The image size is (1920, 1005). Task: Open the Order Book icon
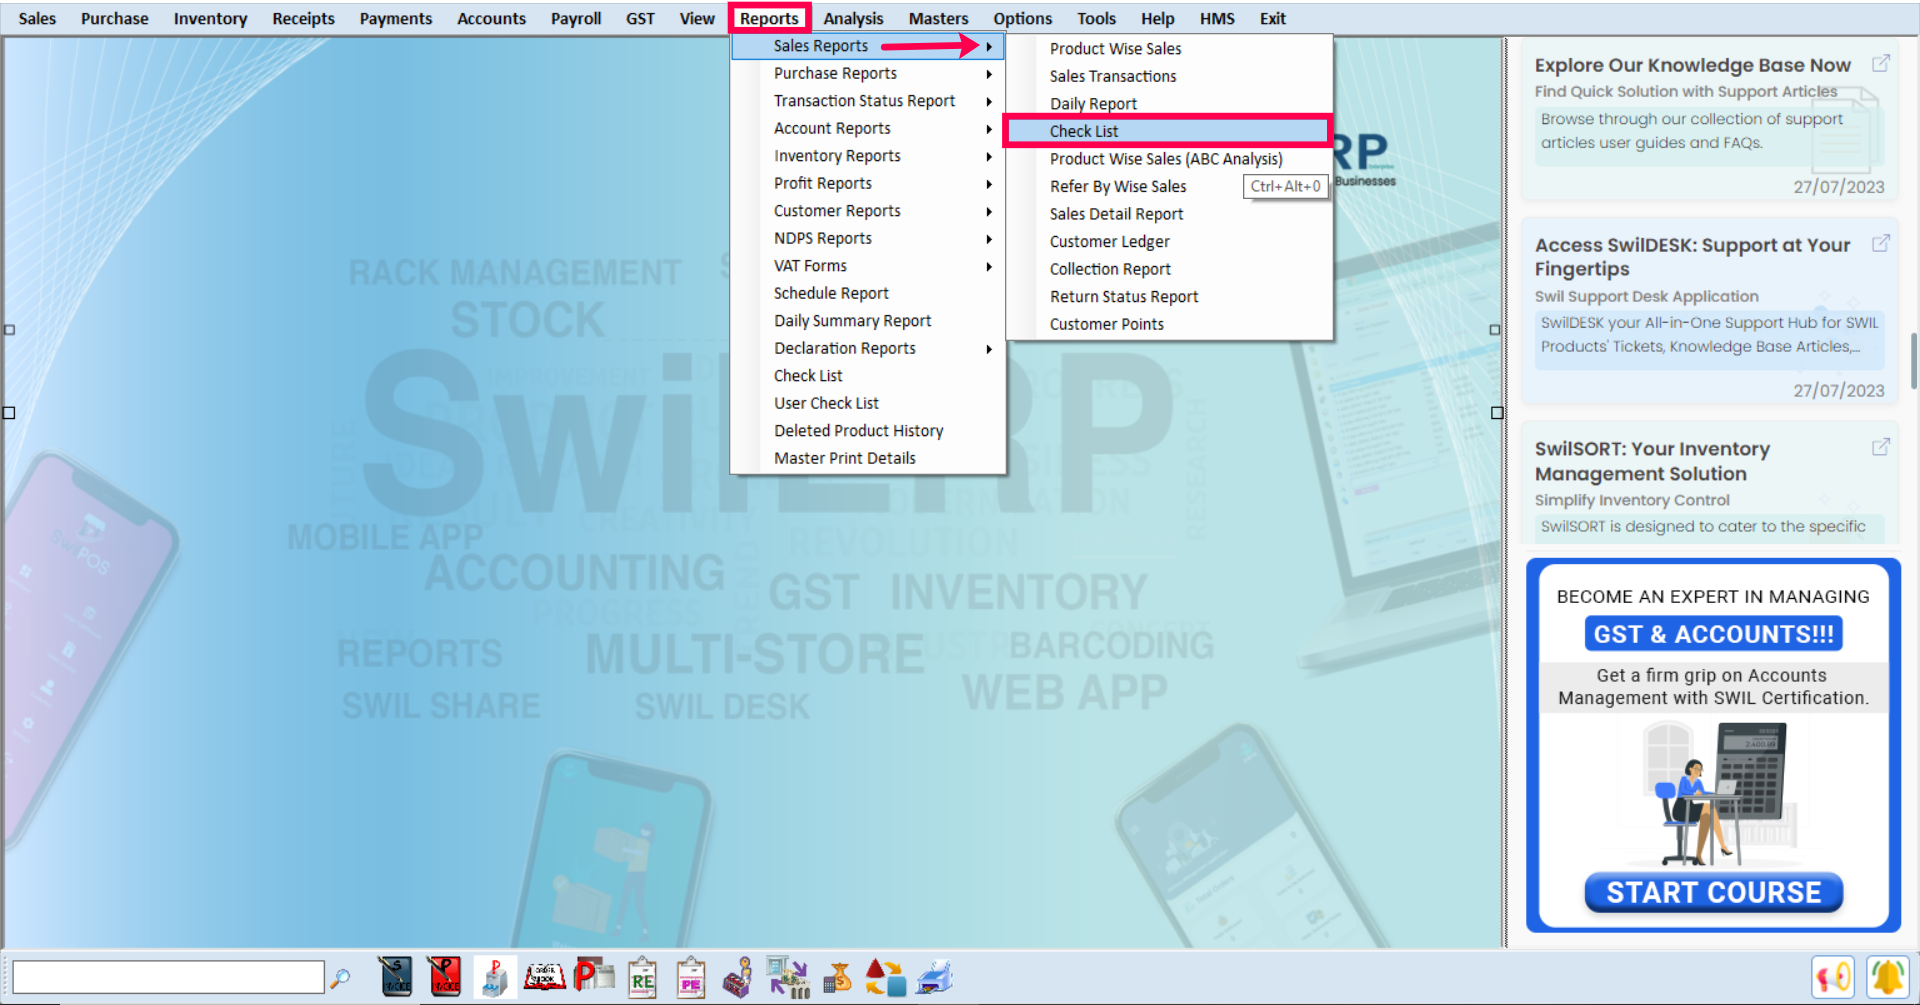coord(545,977)
